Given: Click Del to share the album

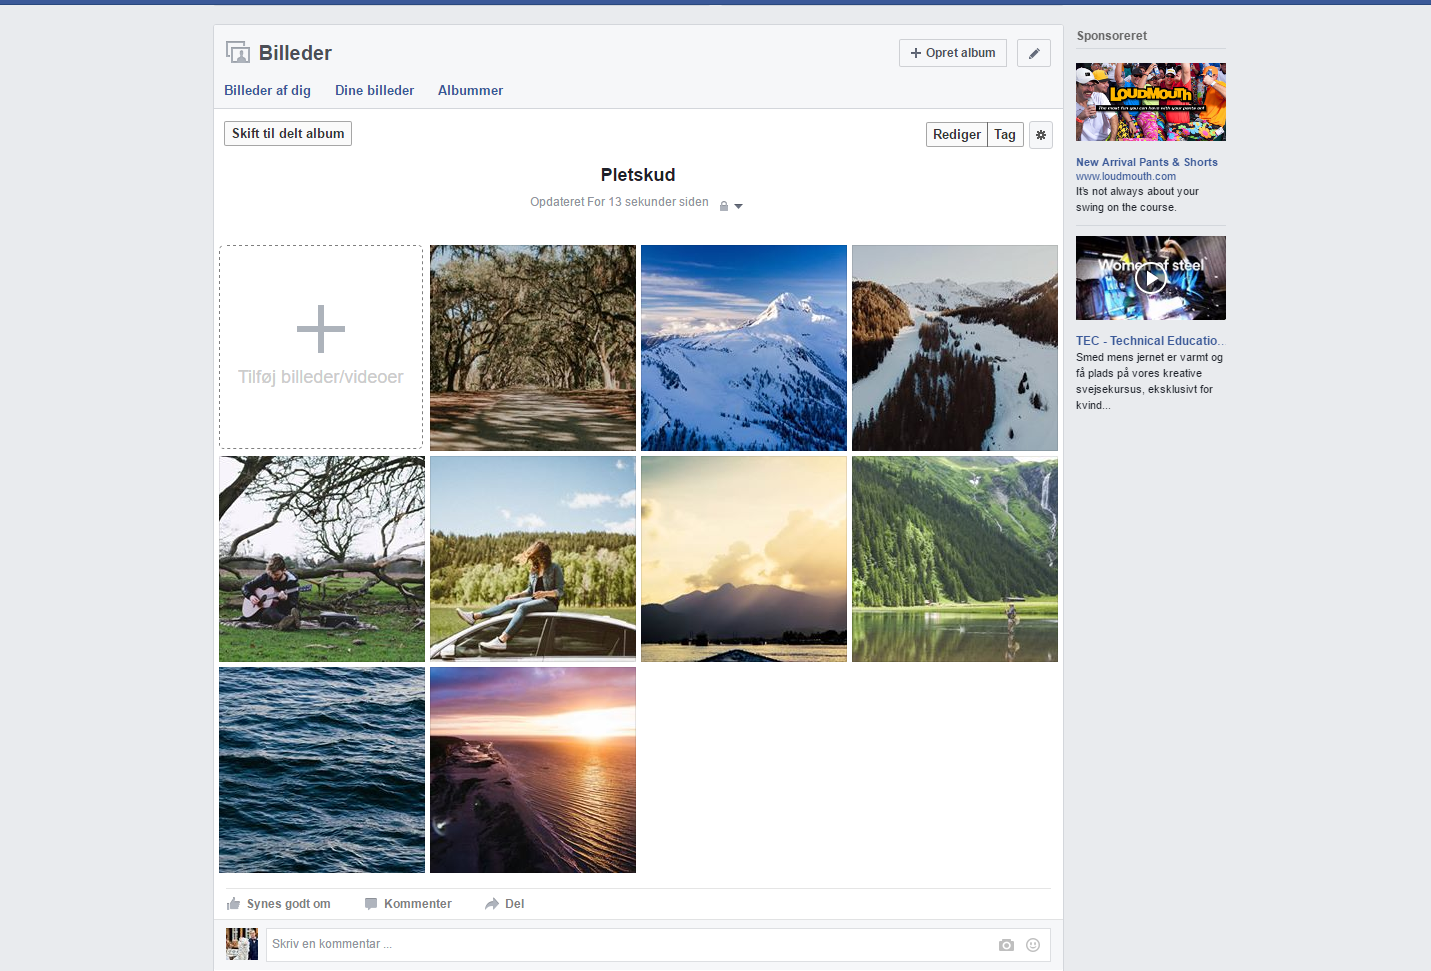Looking at the screenshot, I should tap(505, 904).
